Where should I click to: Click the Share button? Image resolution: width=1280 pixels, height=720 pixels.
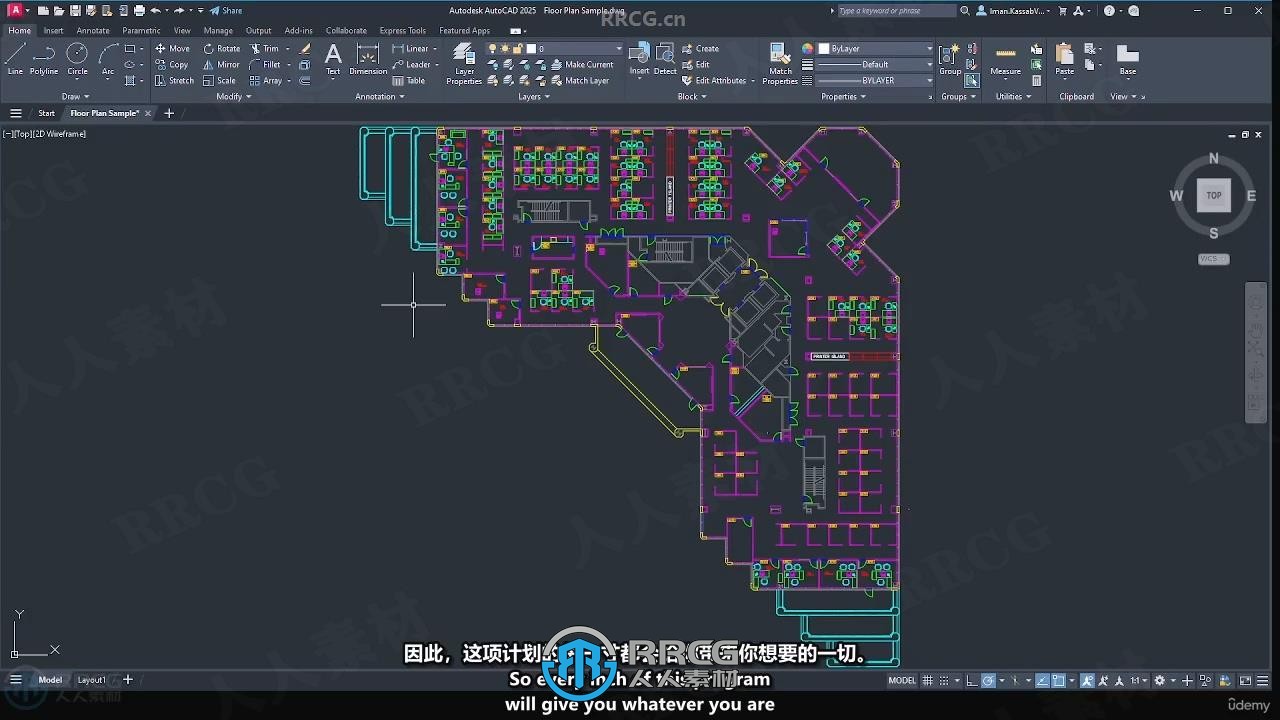point(226,10)
